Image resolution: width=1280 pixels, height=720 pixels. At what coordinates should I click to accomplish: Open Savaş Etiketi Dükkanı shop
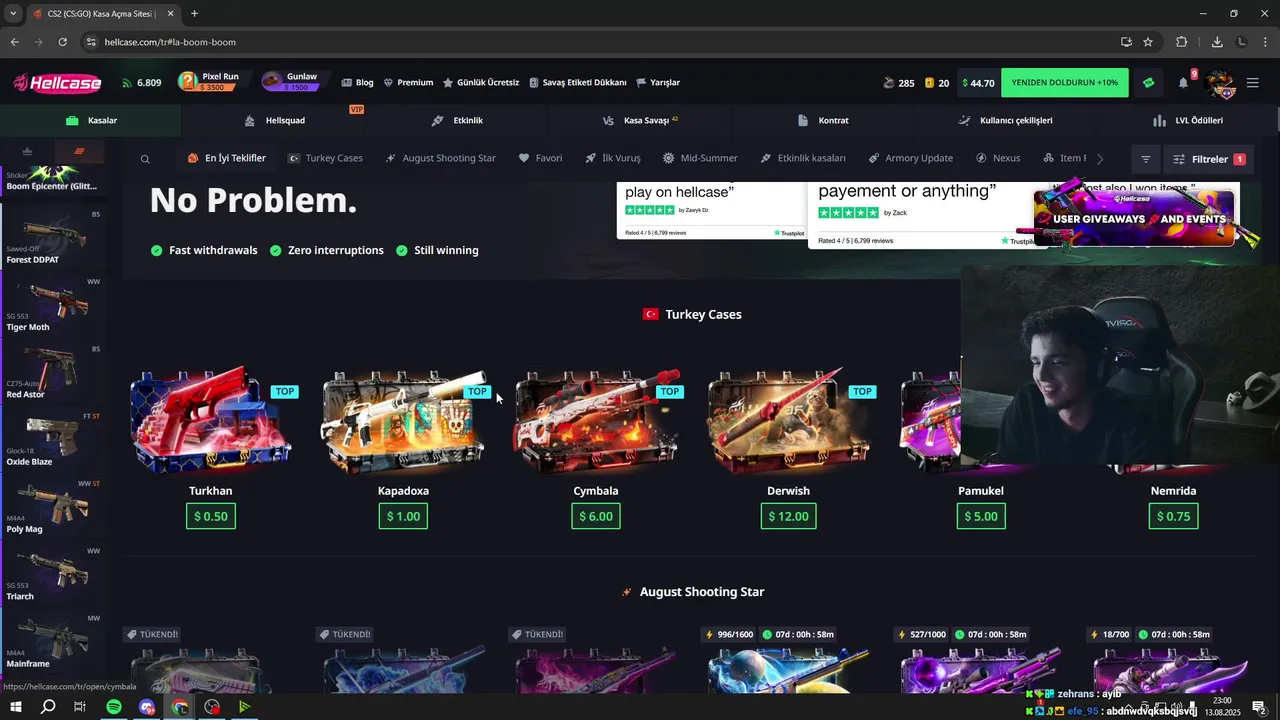578,83
